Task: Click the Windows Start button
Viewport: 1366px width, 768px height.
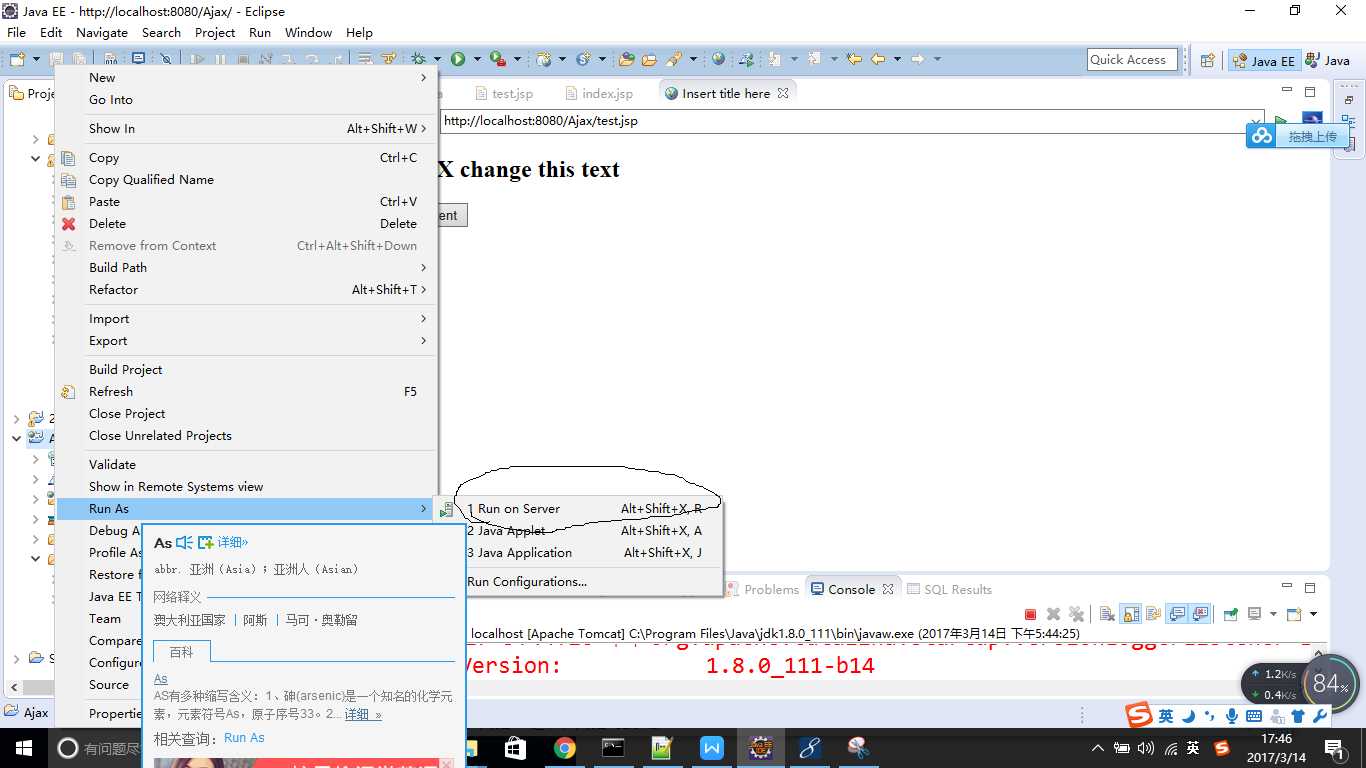Action: [x=23, y=748]
